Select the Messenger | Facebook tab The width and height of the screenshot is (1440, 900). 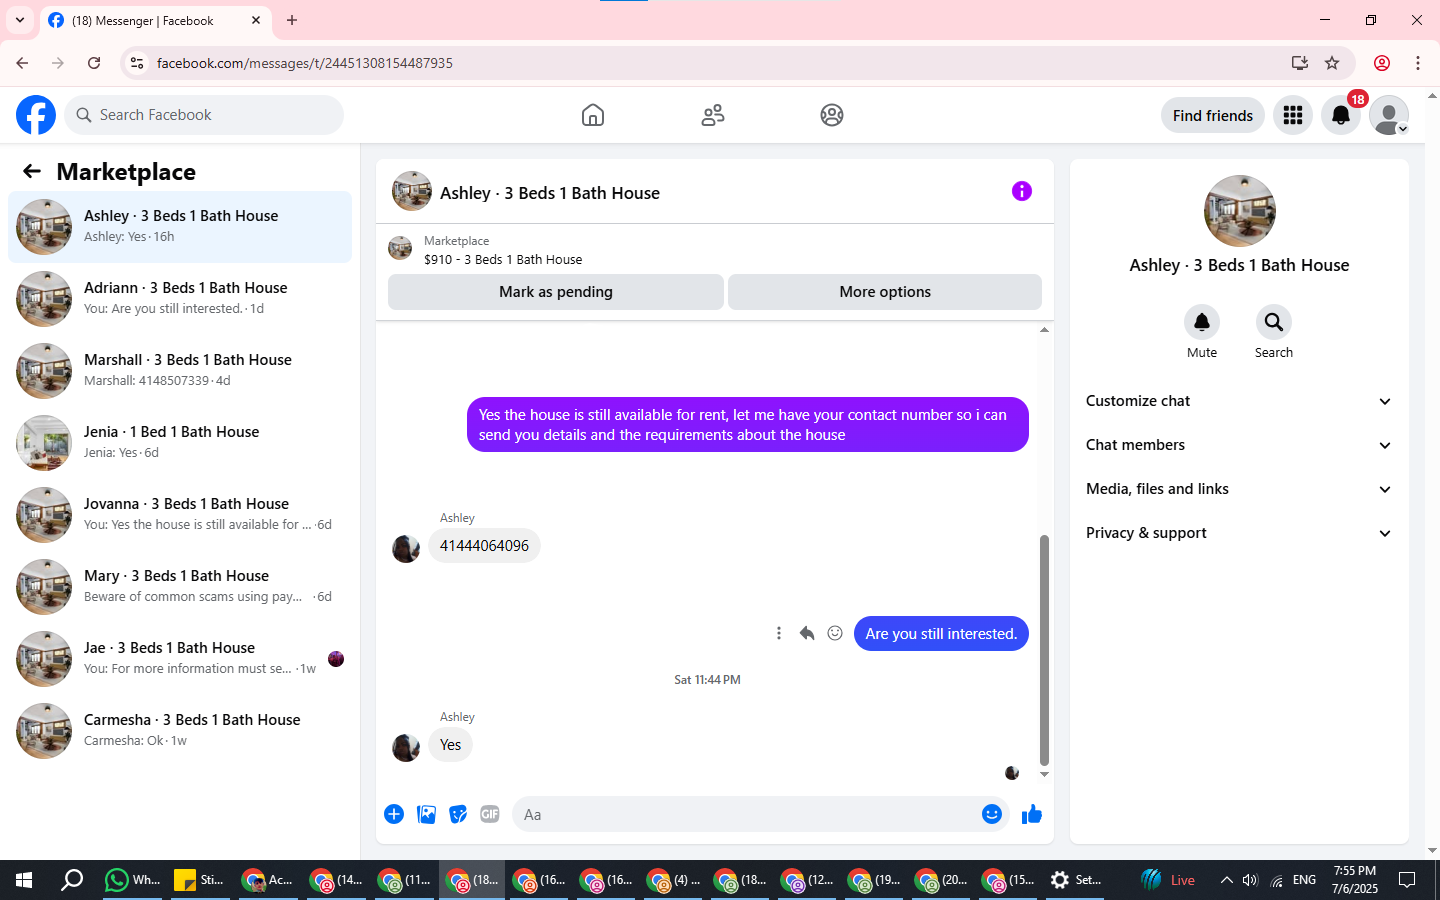[155, 21]
